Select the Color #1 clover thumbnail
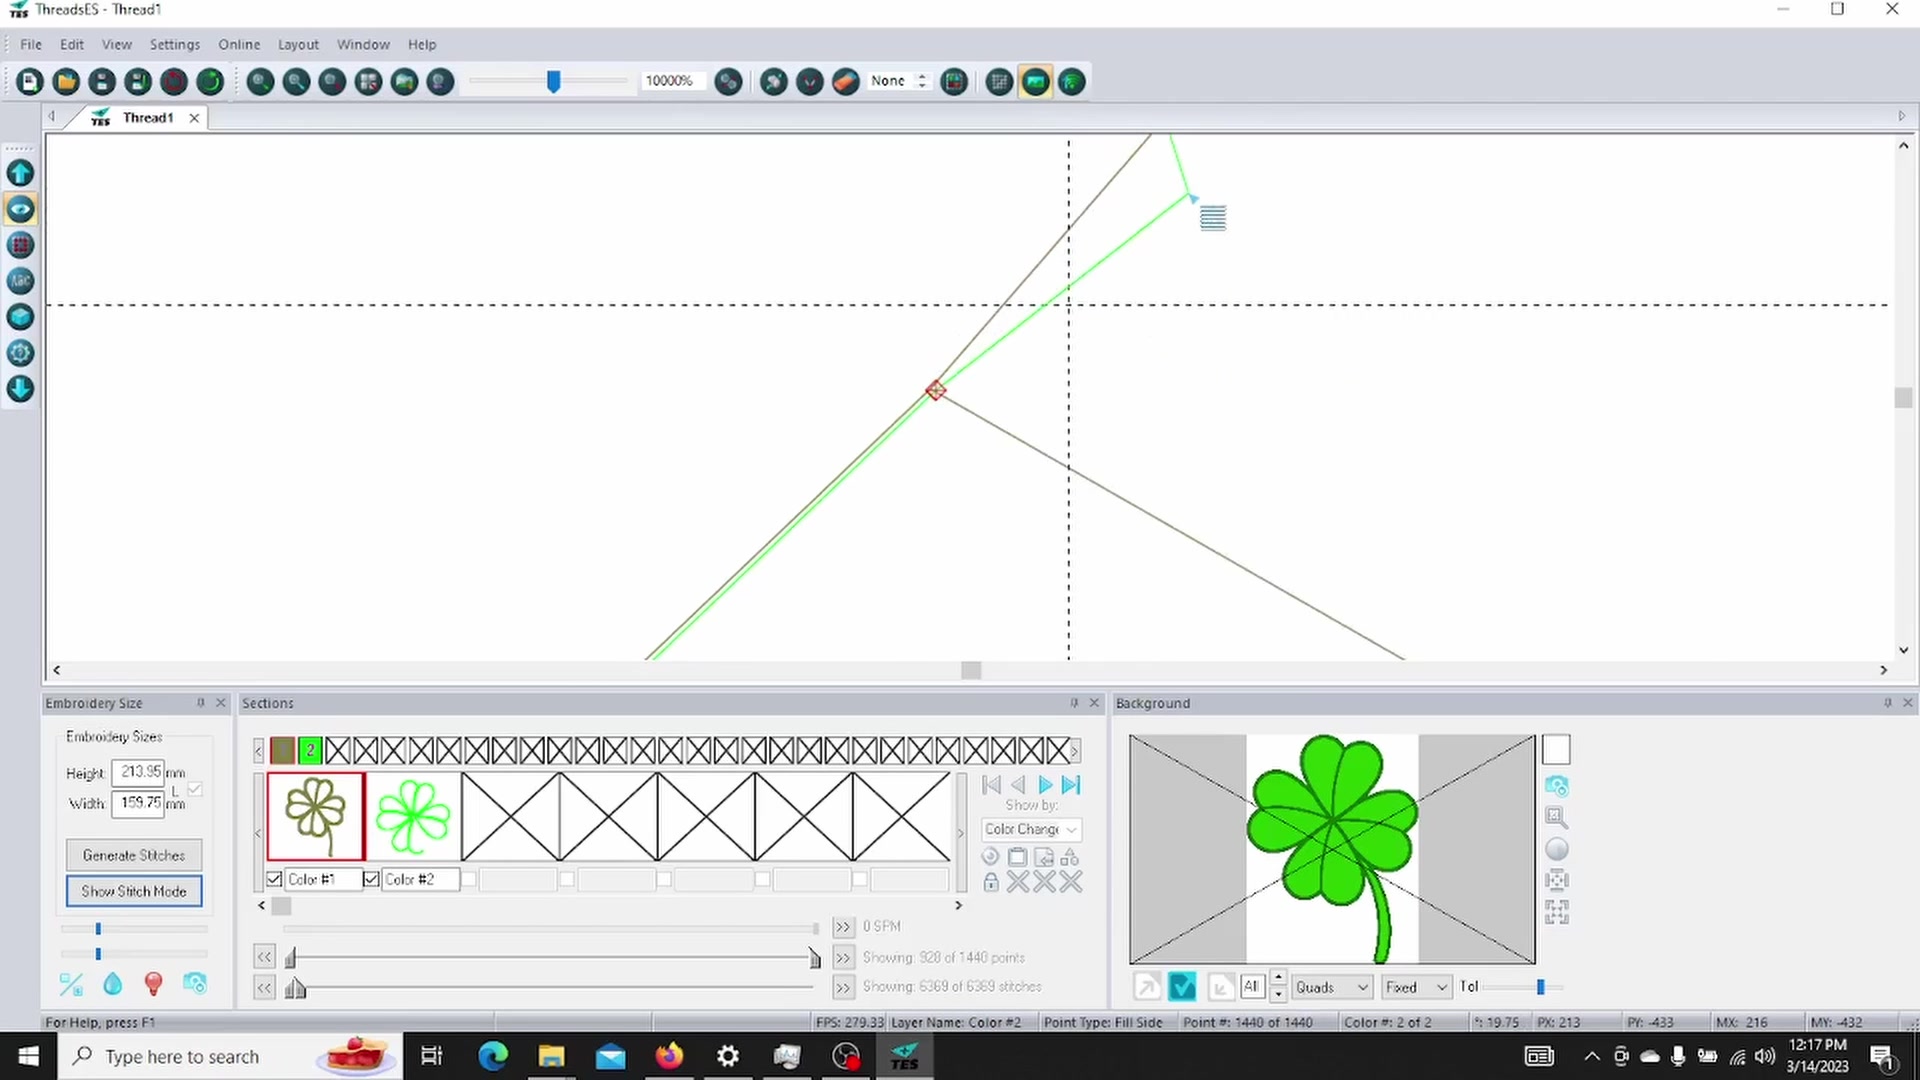 316,816
